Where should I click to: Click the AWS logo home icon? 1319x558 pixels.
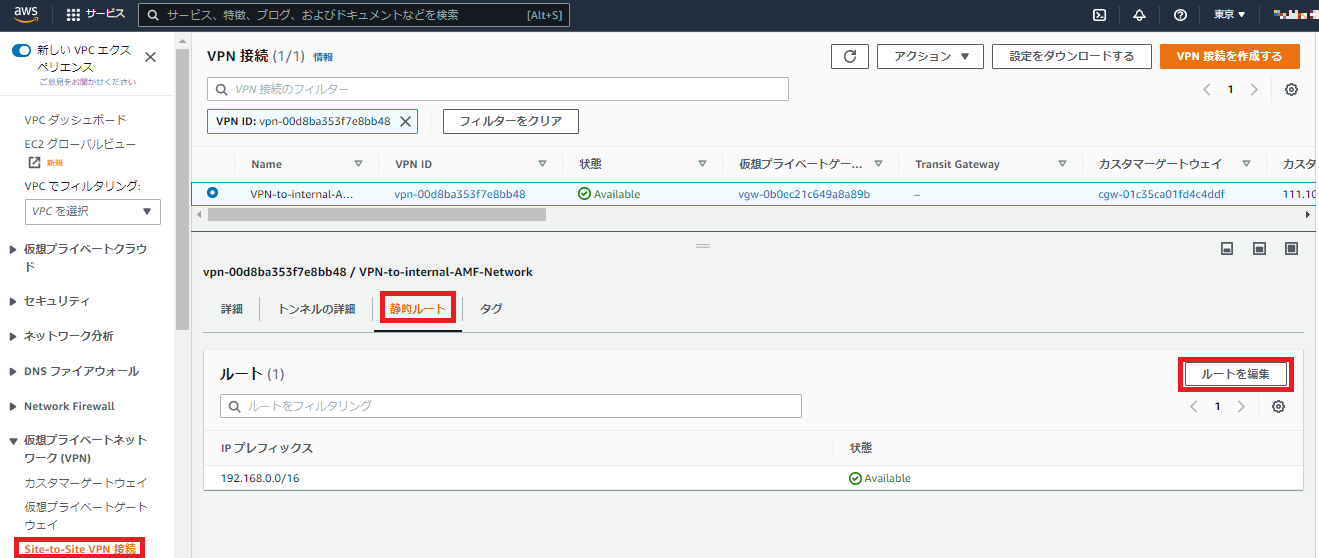[x=26, y=14]
